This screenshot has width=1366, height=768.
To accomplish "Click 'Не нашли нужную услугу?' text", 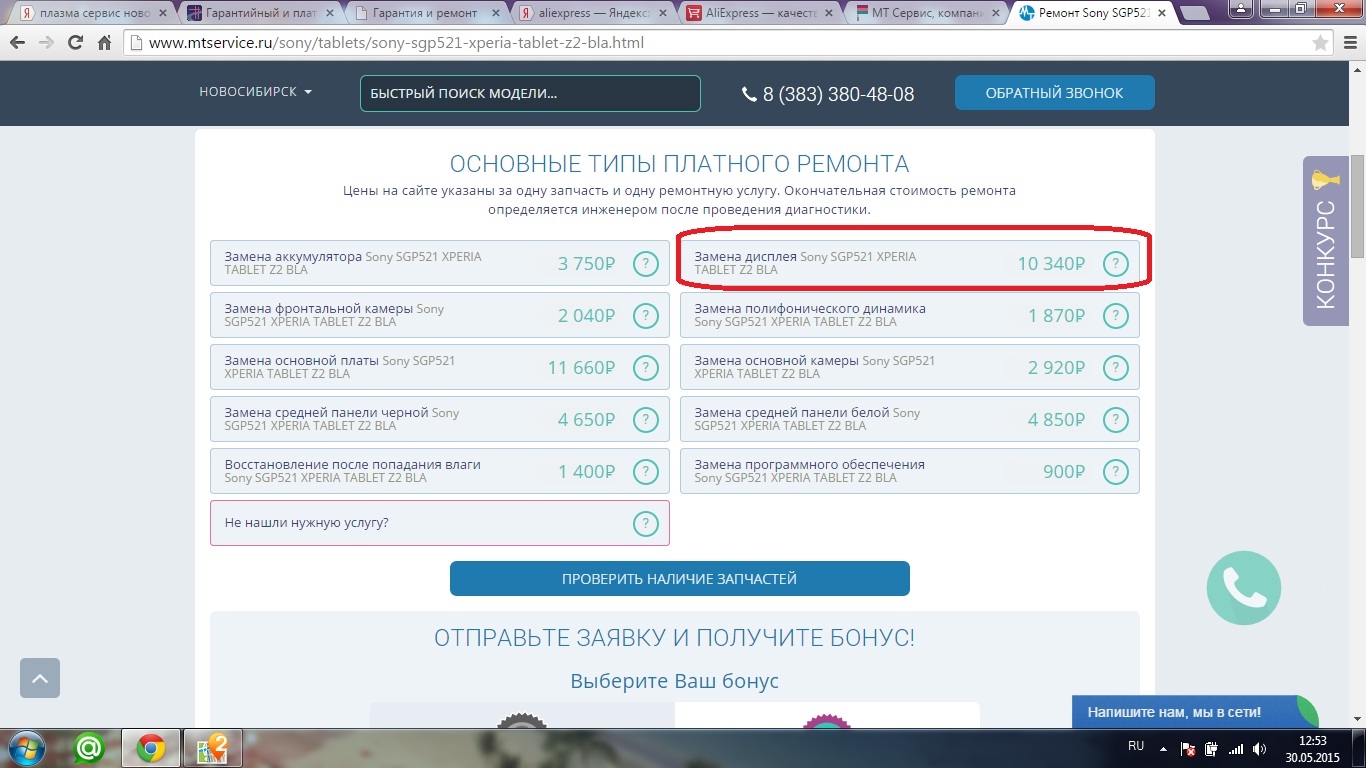I will tap(306, 523).
